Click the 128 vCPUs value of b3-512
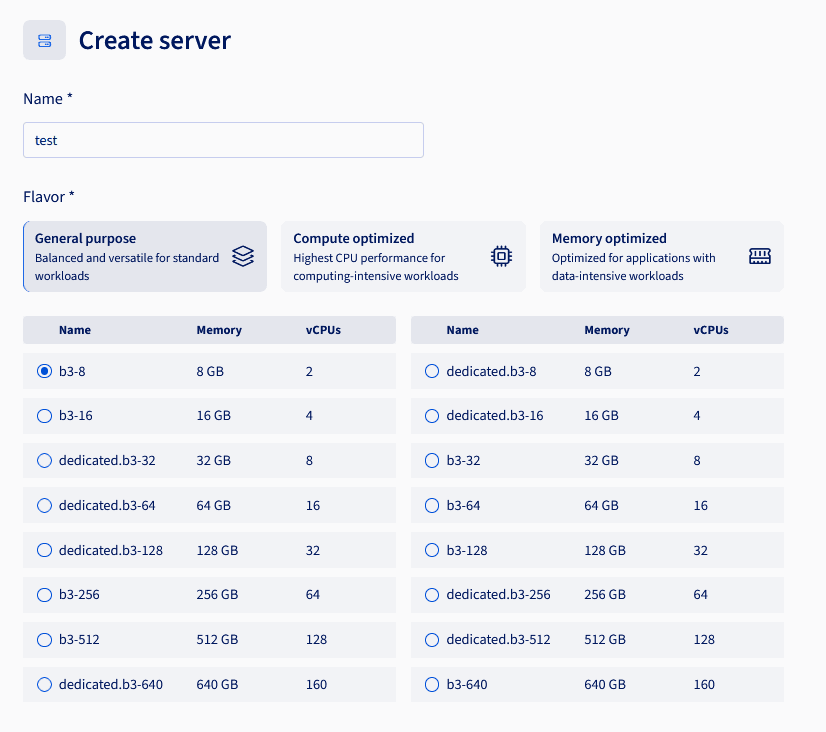The image size is (826, 732). pyautogui.click(x=317, y=639)
